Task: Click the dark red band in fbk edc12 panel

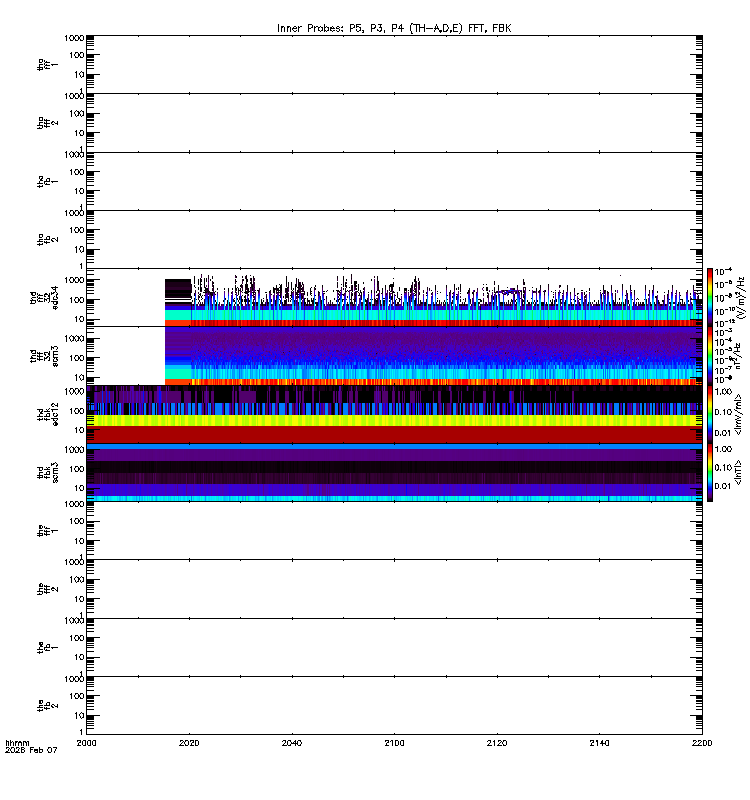Action: 394,434
